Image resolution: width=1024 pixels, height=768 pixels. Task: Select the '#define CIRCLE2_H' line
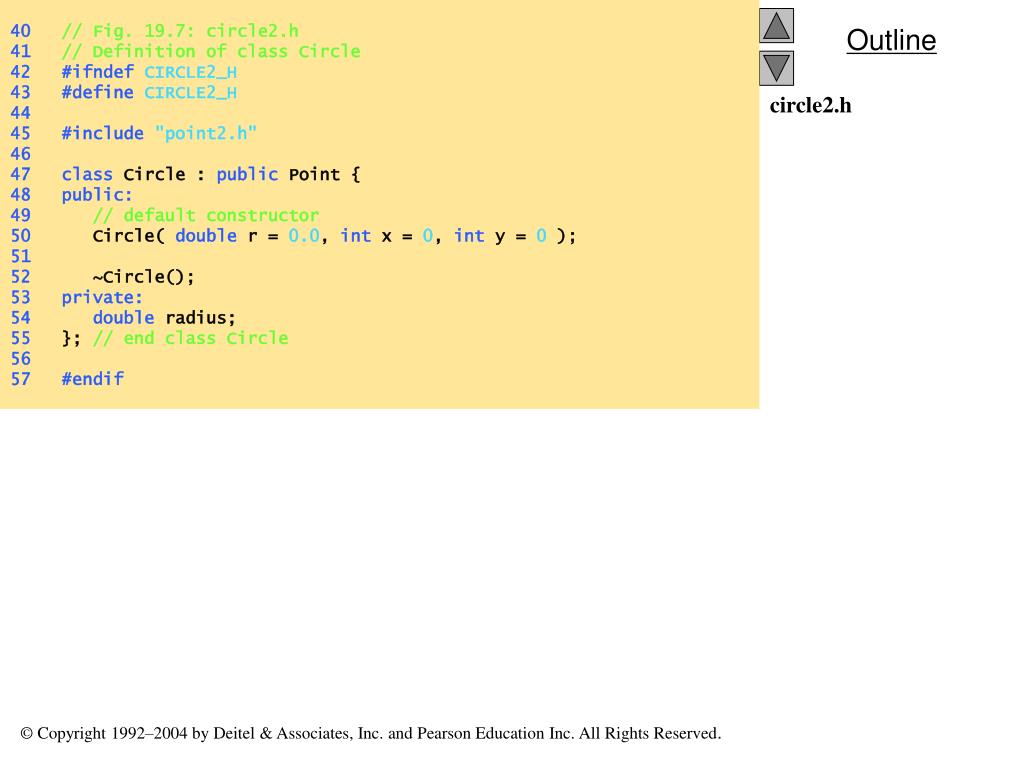click(149, 93)
